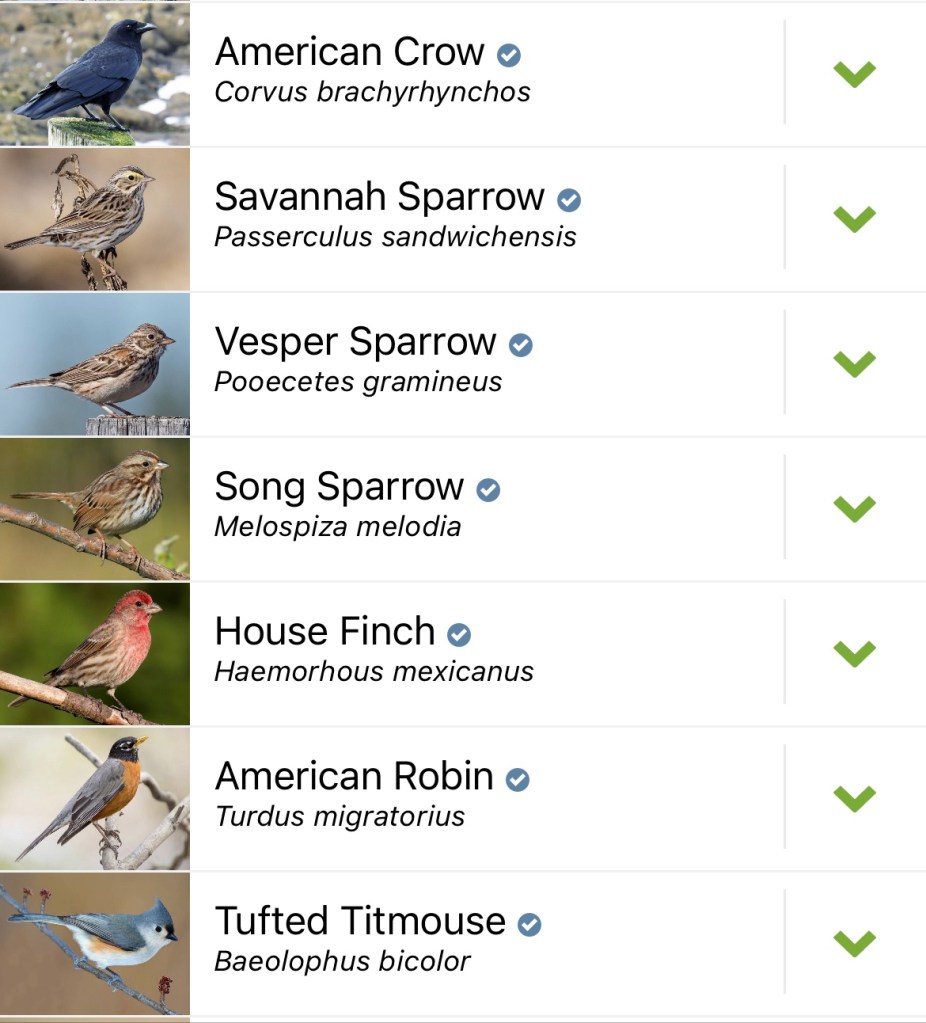Click the verified badge beside Savannah Sparrow

569,200
